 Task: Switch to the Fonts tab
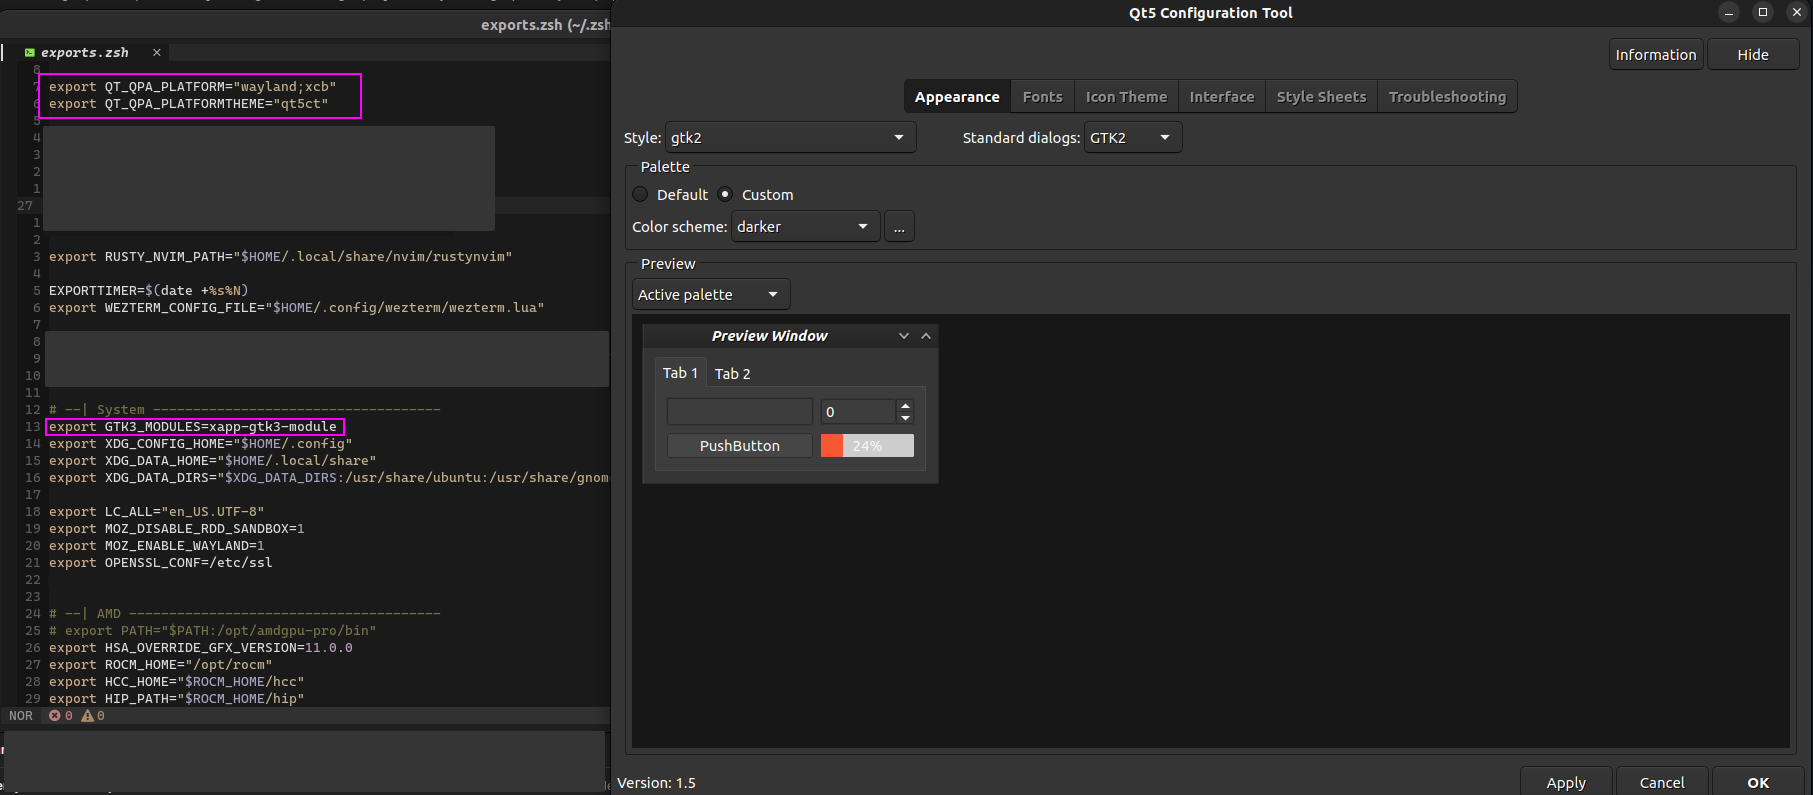pyautogui.click(x=1042, y=96)
